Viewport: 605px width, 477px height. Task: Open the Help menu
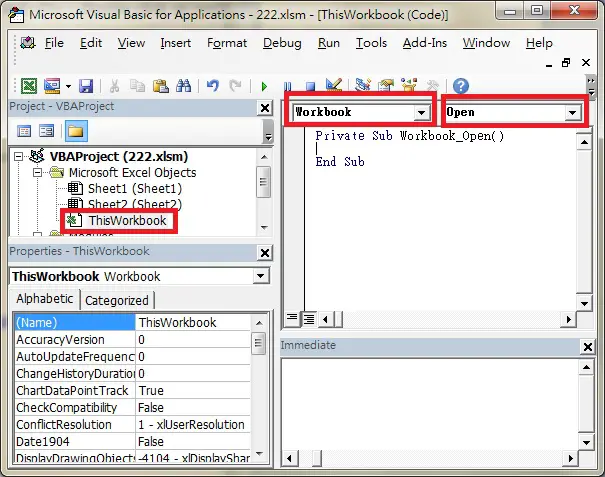(x=539, y=43)
